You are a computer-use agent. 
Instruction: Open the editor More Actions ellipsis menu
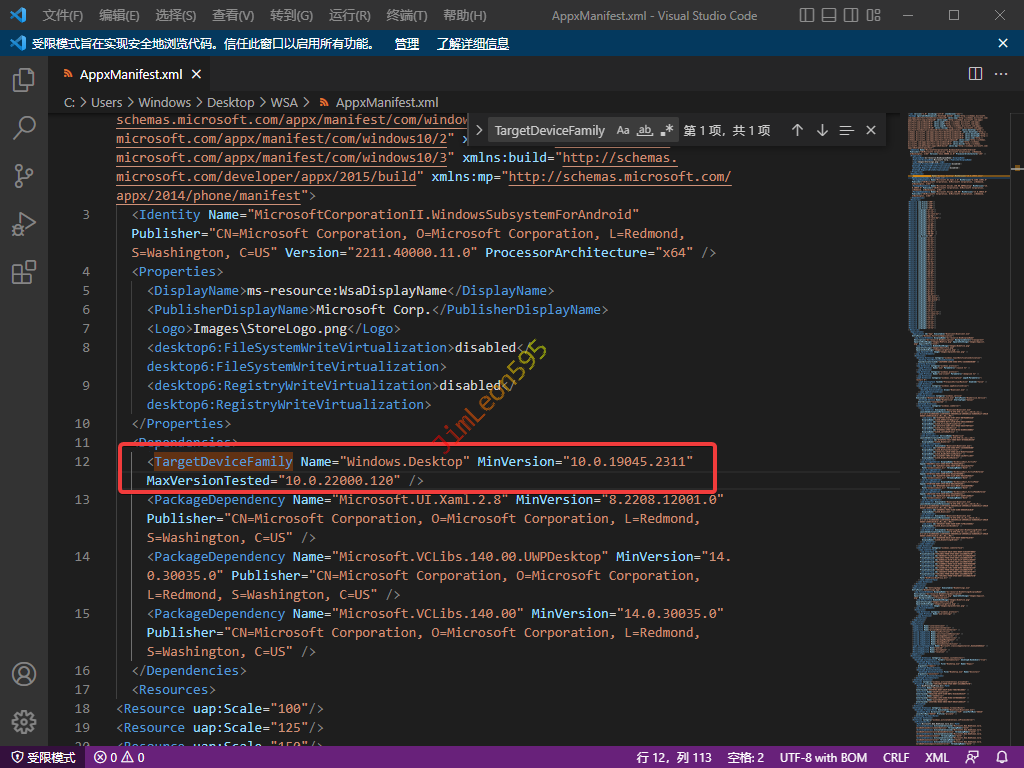point(1001,74)
